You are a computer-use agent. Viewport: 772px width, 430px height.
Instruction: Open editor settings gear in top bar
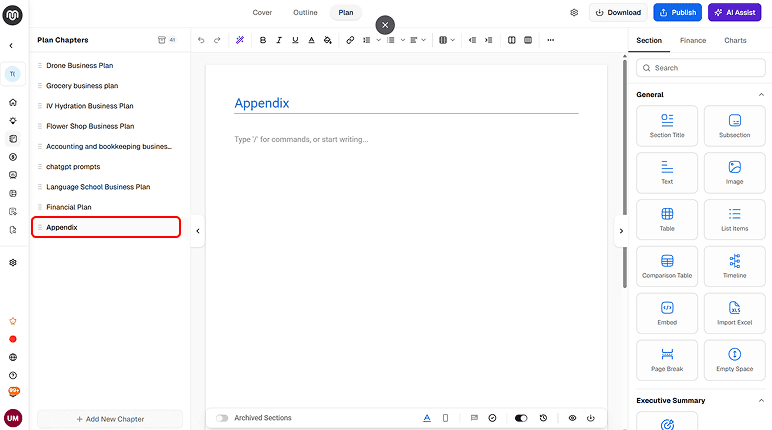pyautogui.click(x=574, y=13)
